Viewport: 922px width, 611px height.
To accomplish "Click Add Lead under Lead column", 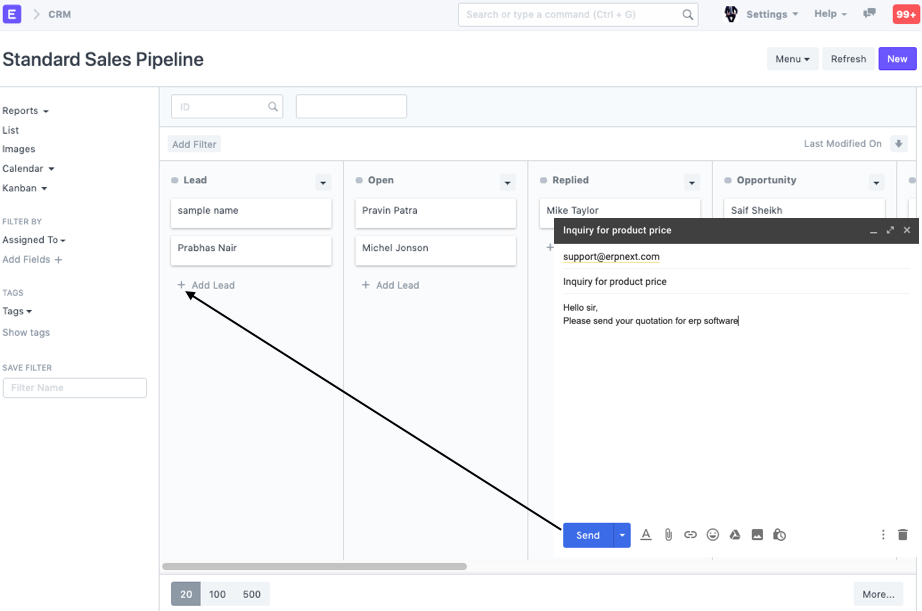I will pos(206,285).
